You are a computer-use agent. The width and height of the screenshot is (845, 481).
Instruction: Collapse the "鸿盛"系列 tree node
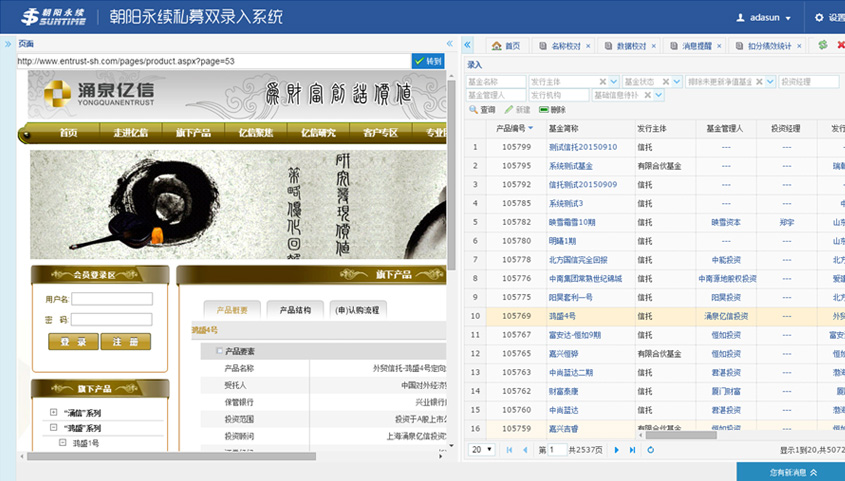53,428
